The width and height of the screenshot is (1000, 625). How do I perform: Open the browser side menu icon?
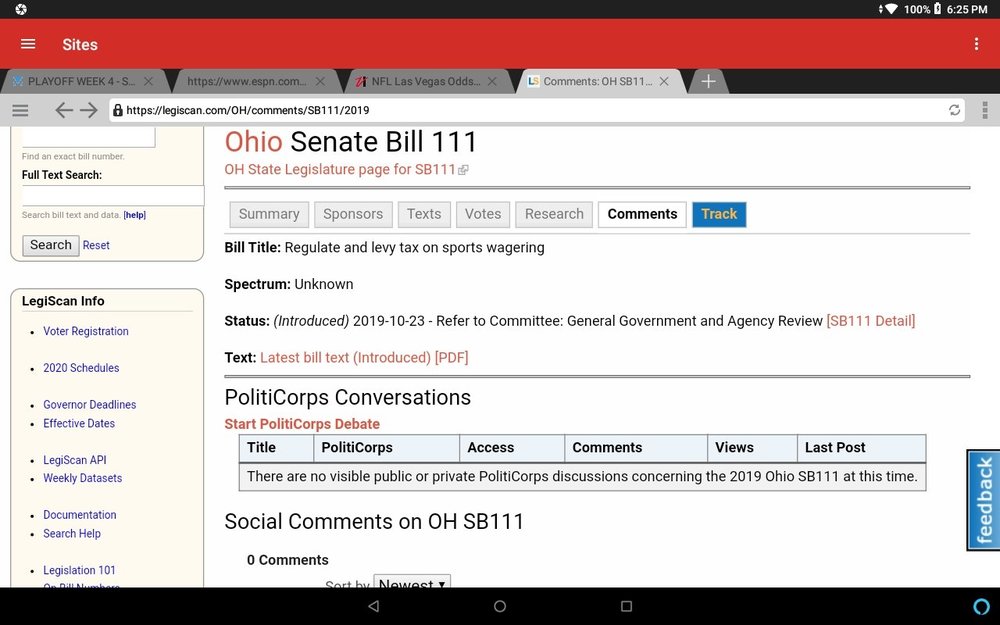(20, 110)
